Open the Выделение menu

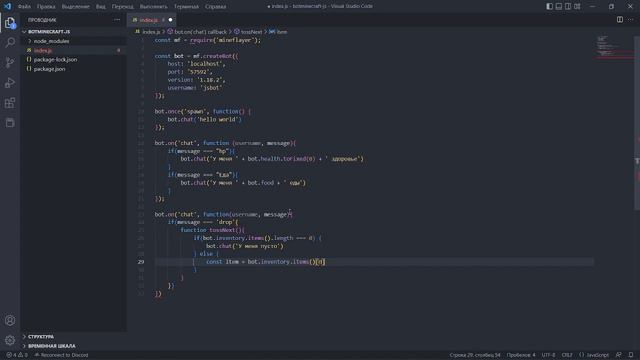[76, 7]
